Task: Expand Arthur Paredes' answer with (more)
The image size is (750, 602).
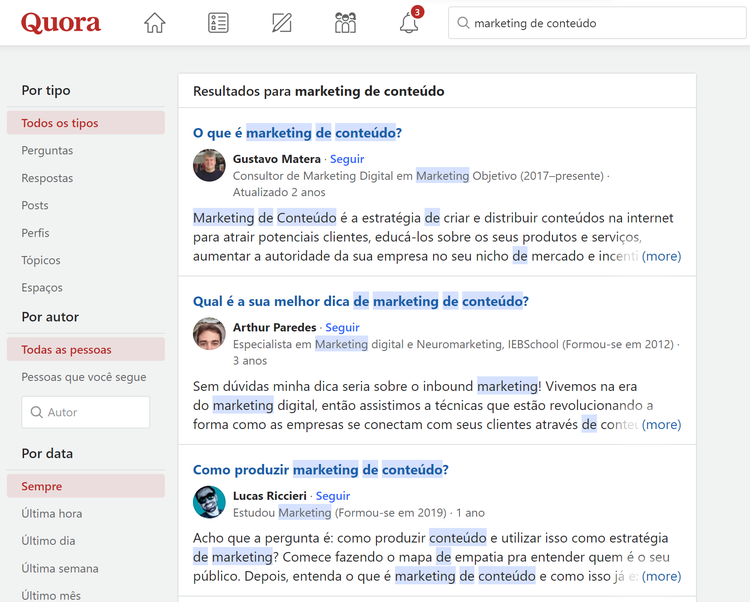Action: click(x=662, y=424)
